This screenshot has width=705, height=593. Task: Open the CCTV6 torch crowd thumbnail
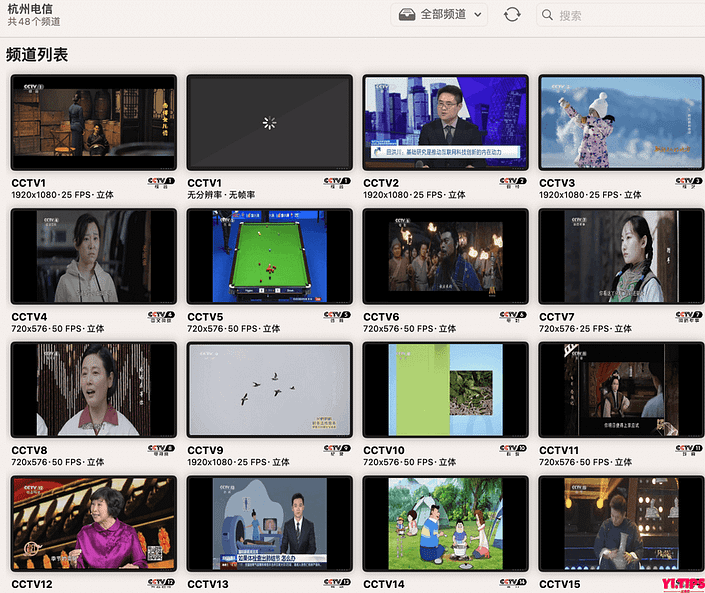pos(446,256)
